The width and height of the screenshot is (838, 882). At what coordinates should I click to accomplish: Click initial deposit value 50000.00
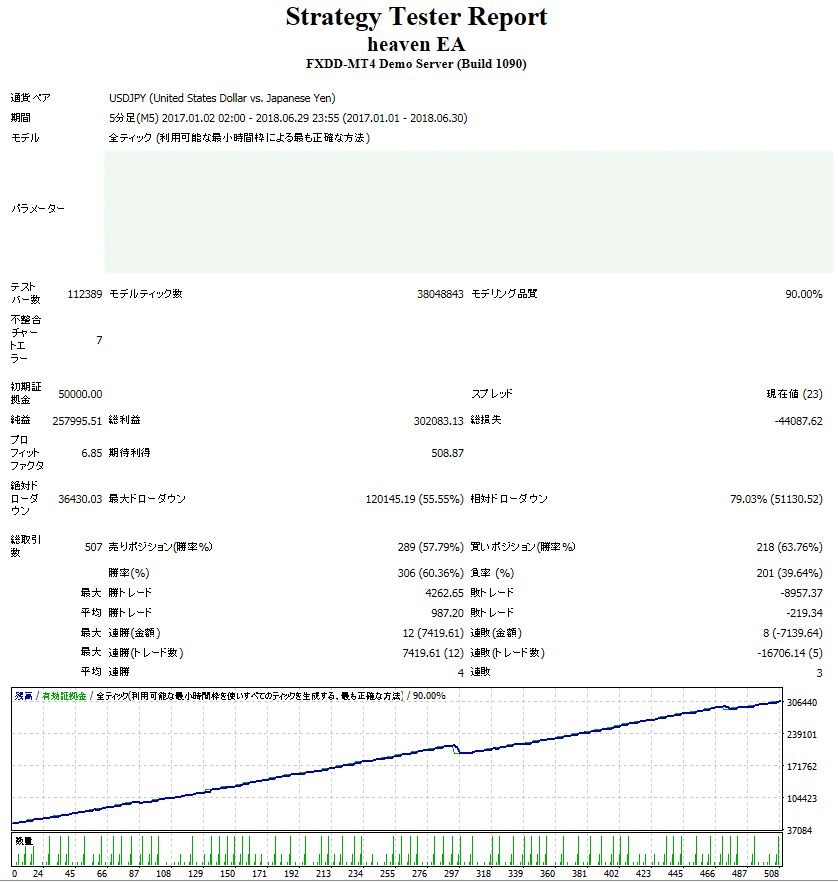click(80, 394)
